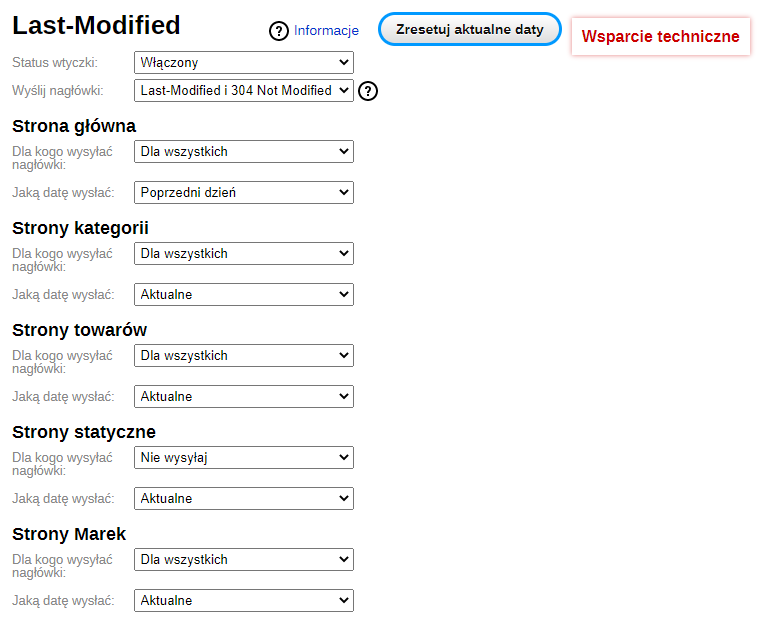Open Strony Marek header recipients dropdown
The width and height of the screenshot is (766, 638).
[x=244, y=559]
